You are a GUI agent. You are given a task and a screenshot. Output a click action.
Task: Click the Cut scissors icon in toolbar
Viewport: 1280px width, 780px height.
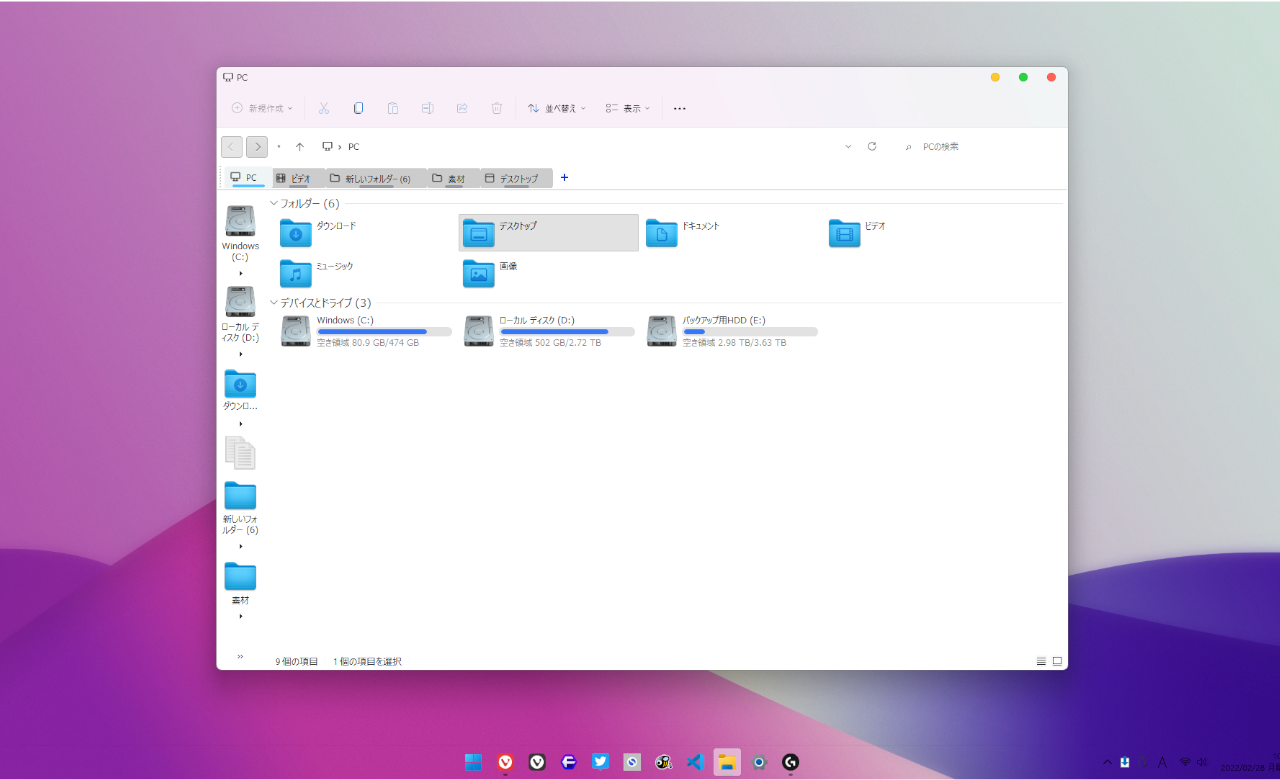pos(324,108)
